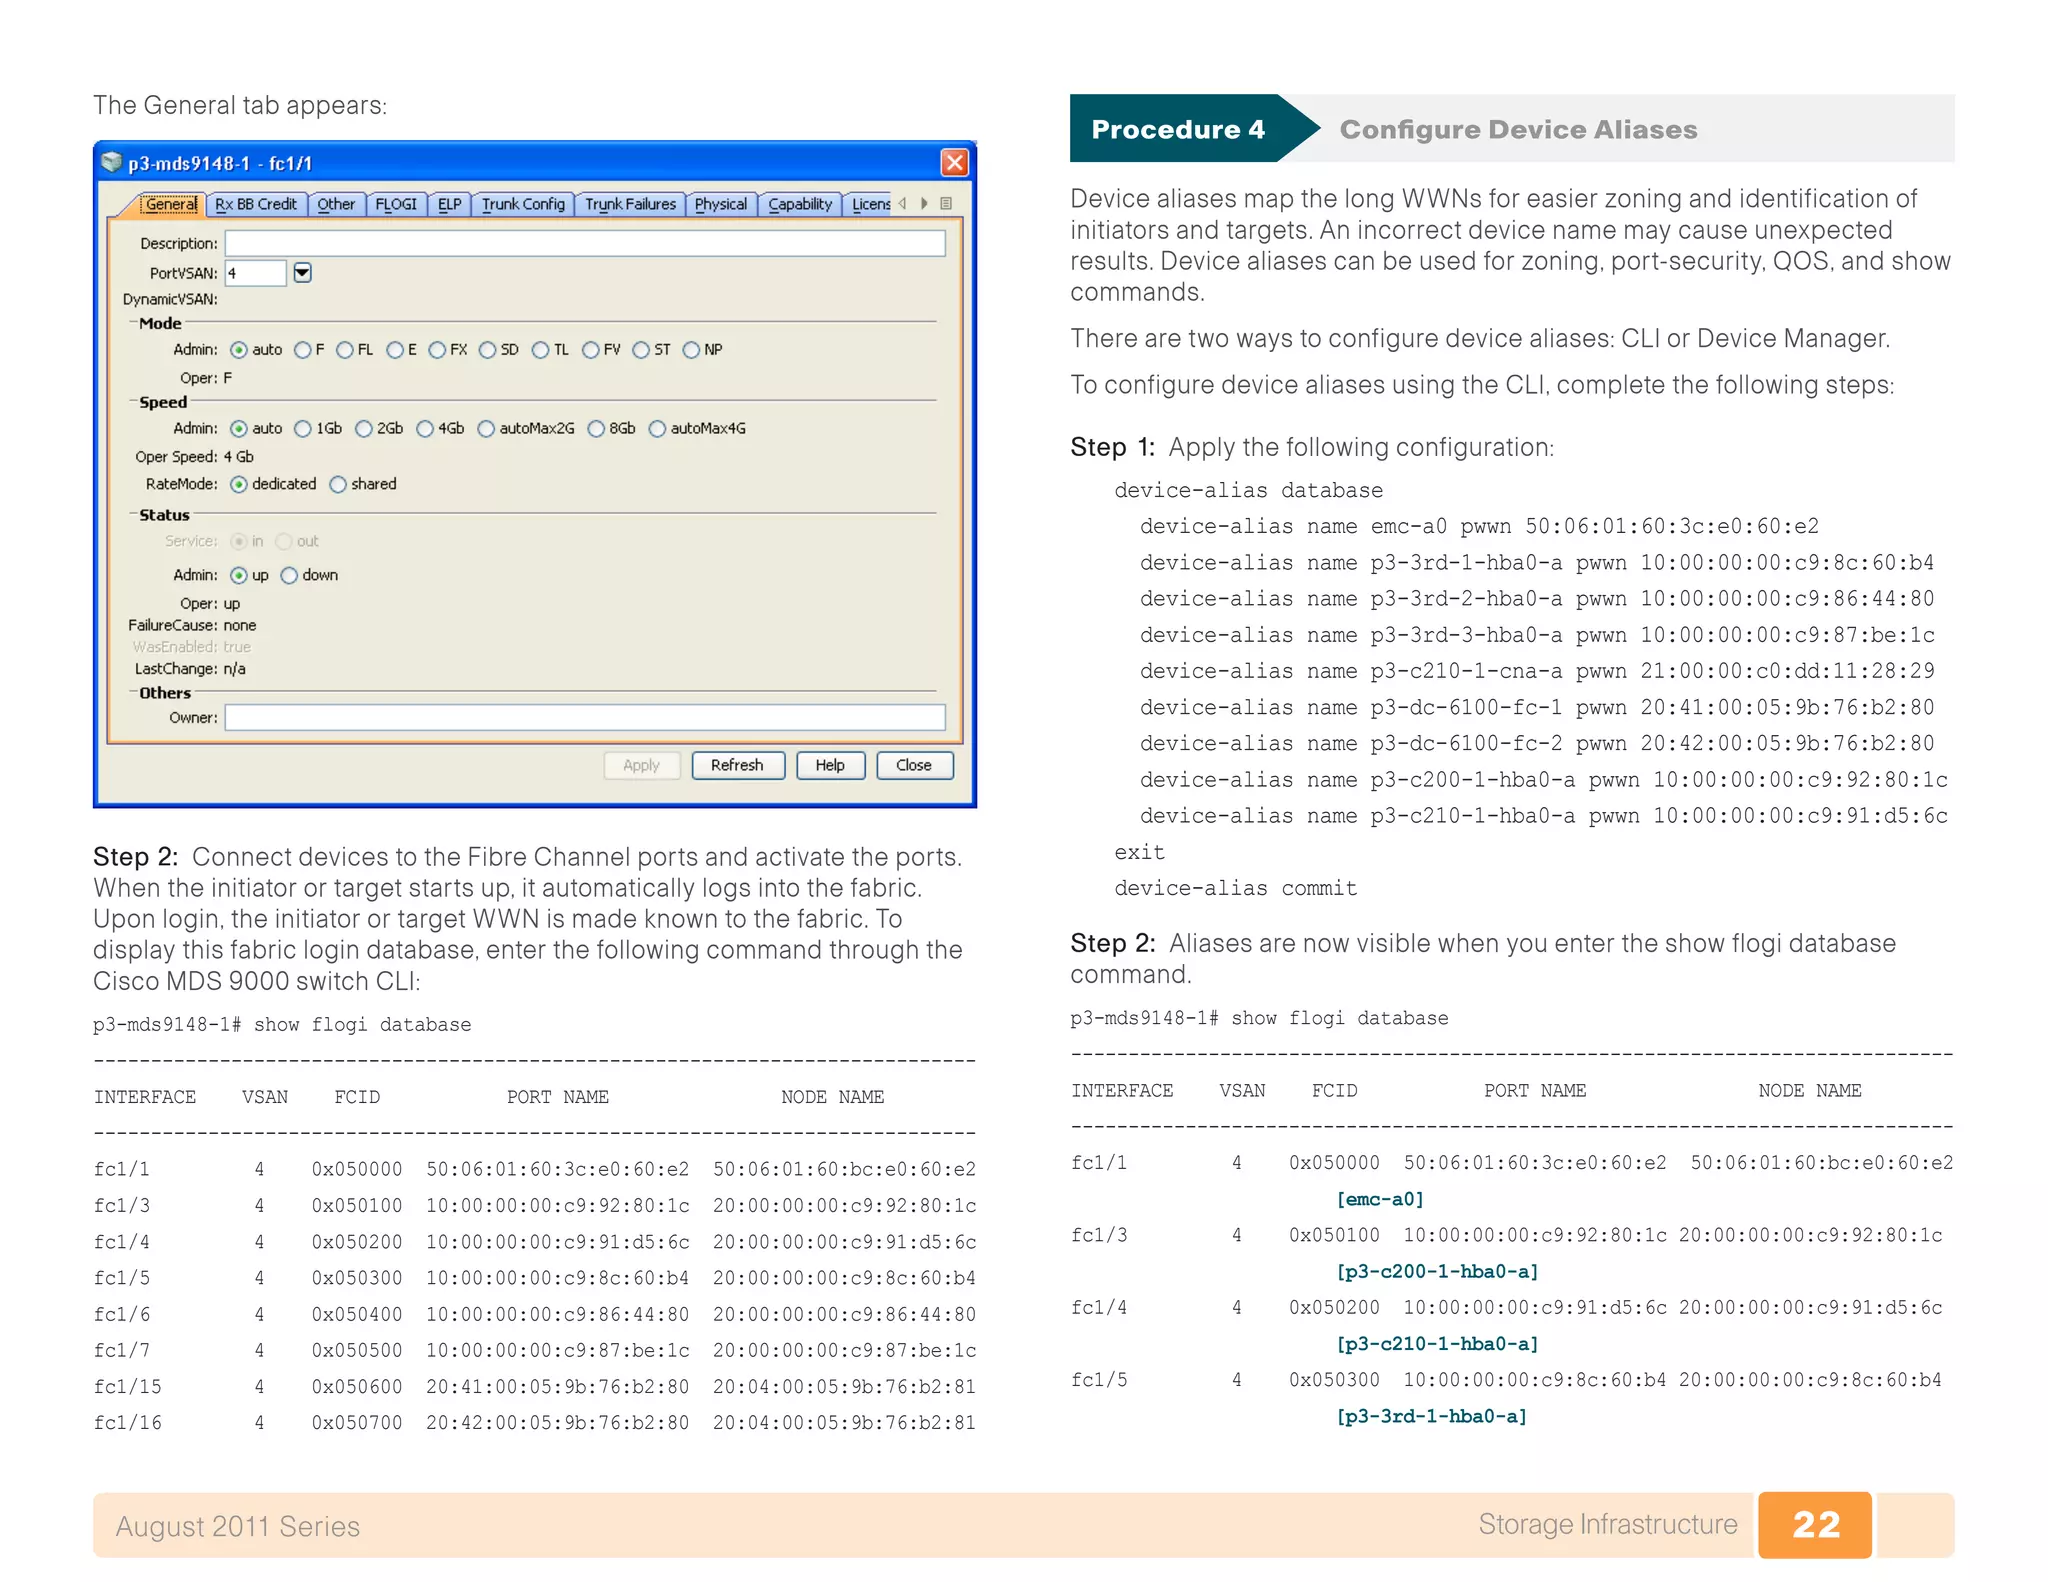Image resolution: width=2048 pixels, height=1582 pixels.
Task: Set admin status to down
Action: 290,576
